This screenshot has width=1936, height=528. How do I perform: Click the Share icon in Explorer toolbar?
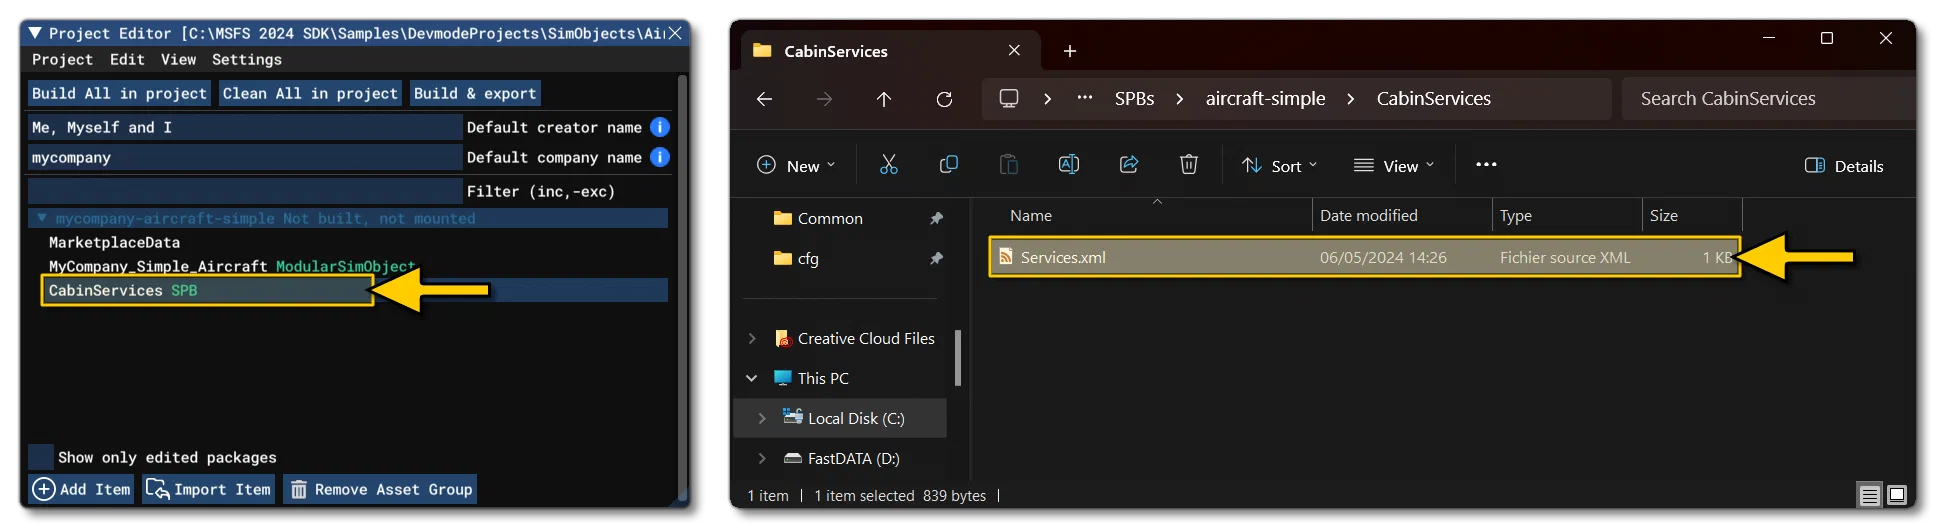pyautogui.click(x=1128, y=165)
